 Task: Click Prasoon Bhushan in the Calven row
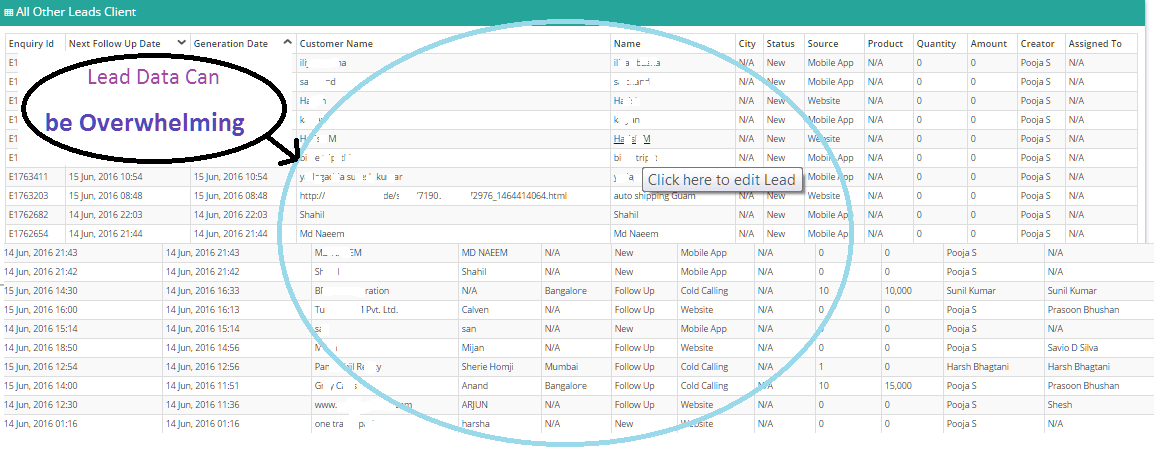pos(1083,310)
